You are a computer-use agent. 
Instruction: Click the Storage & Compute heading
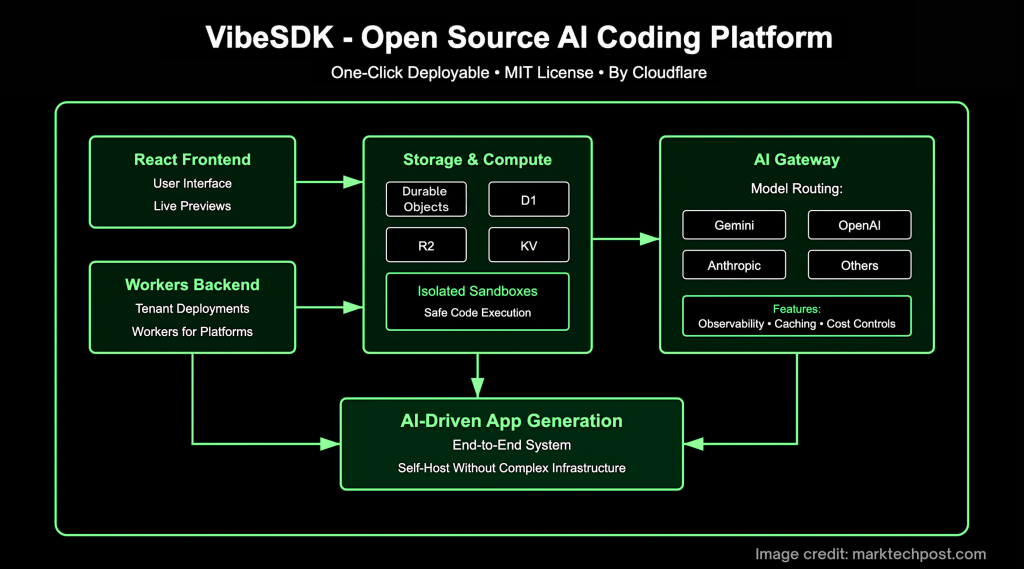477,160
